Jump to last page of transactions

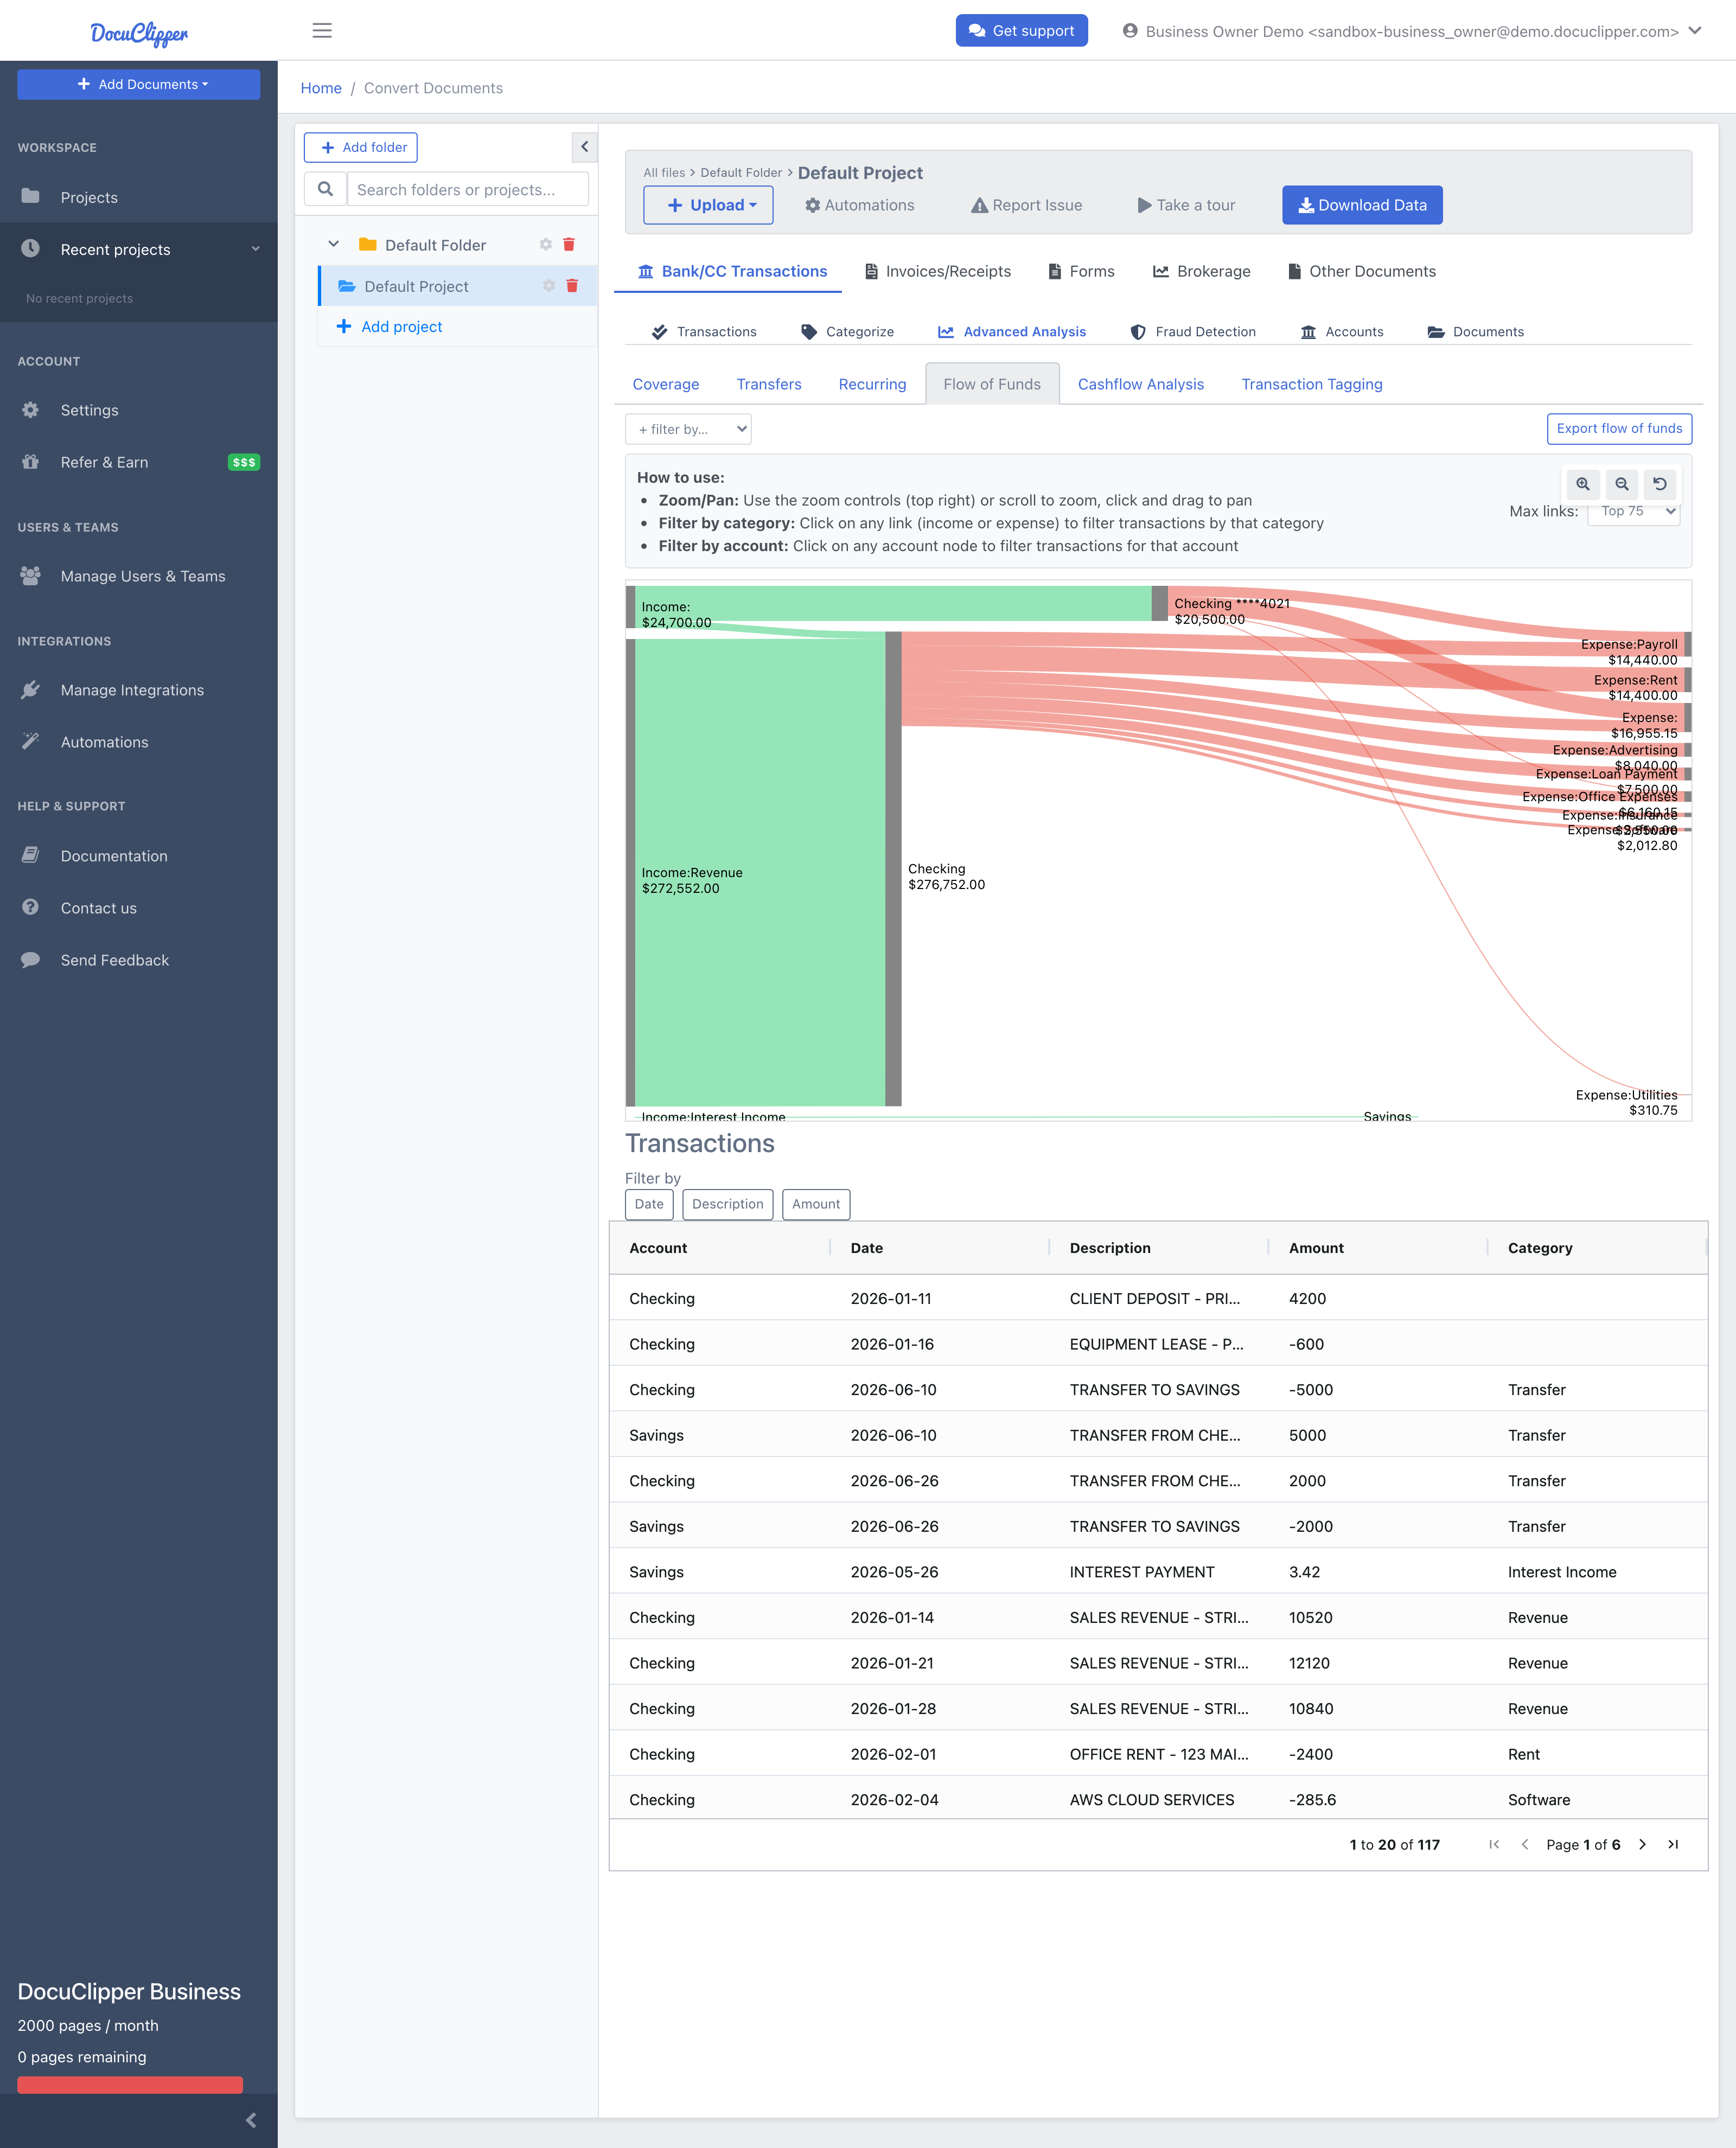1673,1844
